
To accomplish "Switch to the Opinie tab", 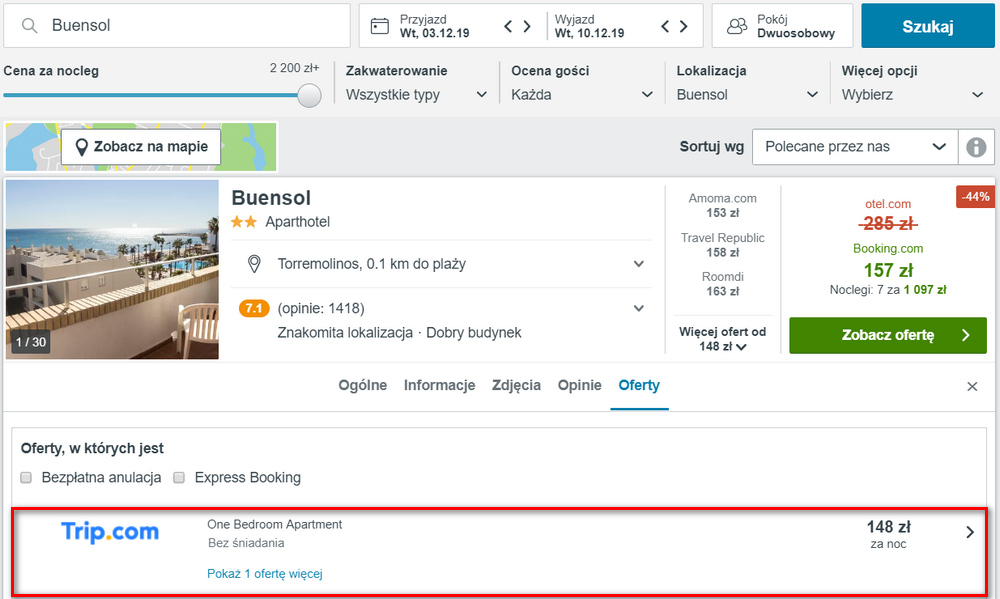I will (579, 385).
